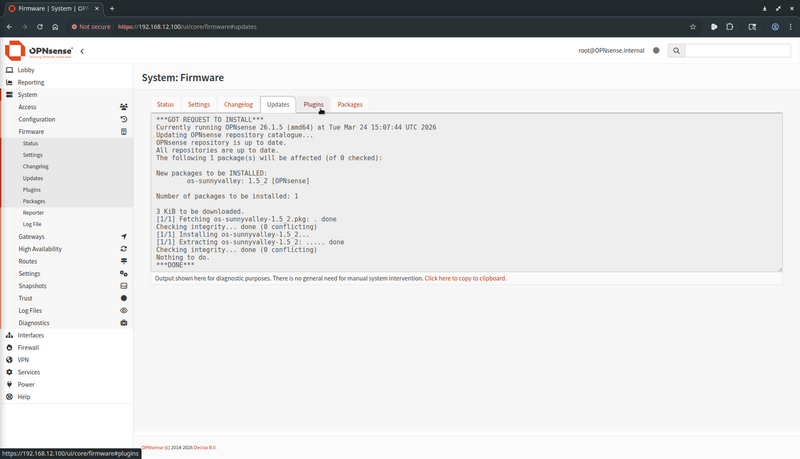This screenshot has width=800, height=459.
Task: Select the Updates tab
Action: (x=278, y=105)
